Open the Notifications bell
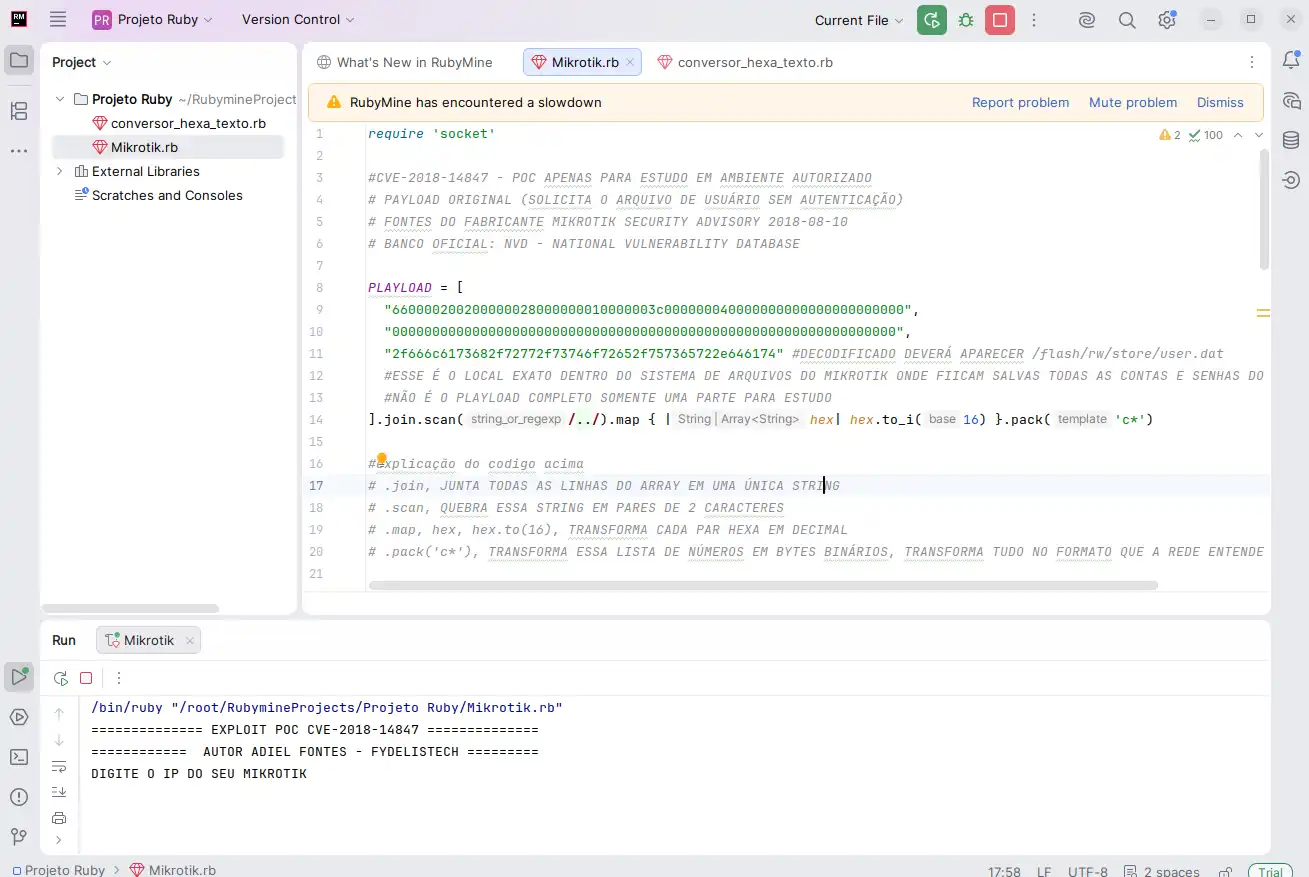 1291,60
